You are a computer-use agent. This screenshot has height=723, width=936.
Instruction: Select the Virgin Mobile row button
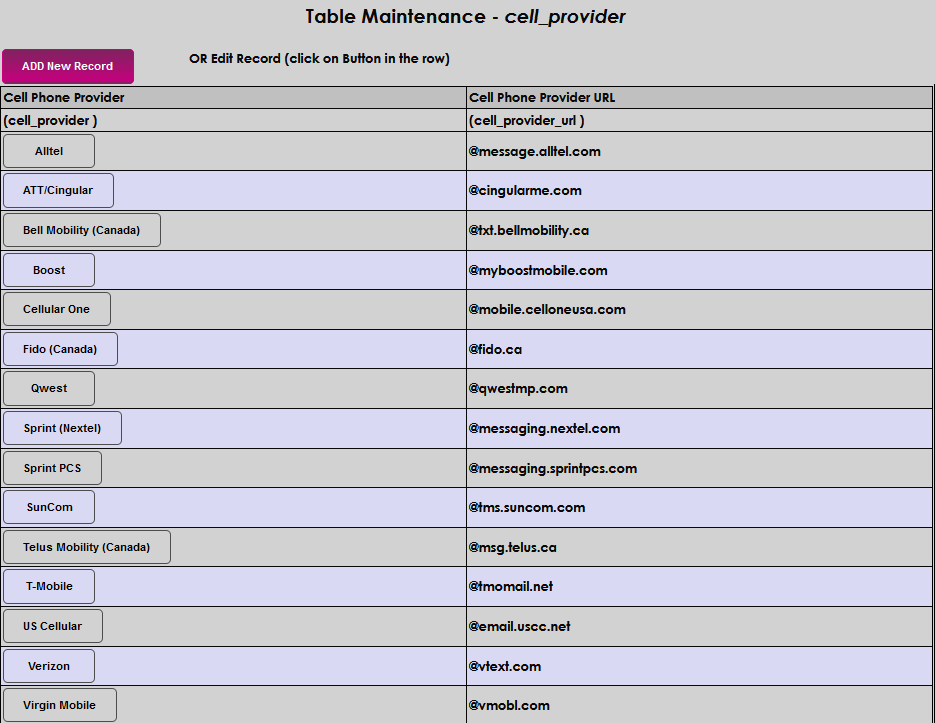click(x=59, y=705)
